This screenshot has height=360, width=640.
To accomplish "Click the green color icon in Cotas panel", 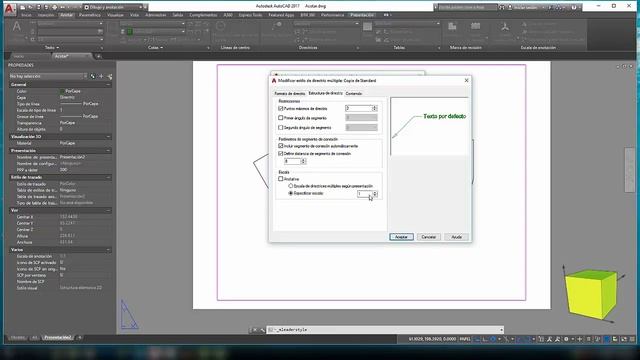I will (130, 31).
